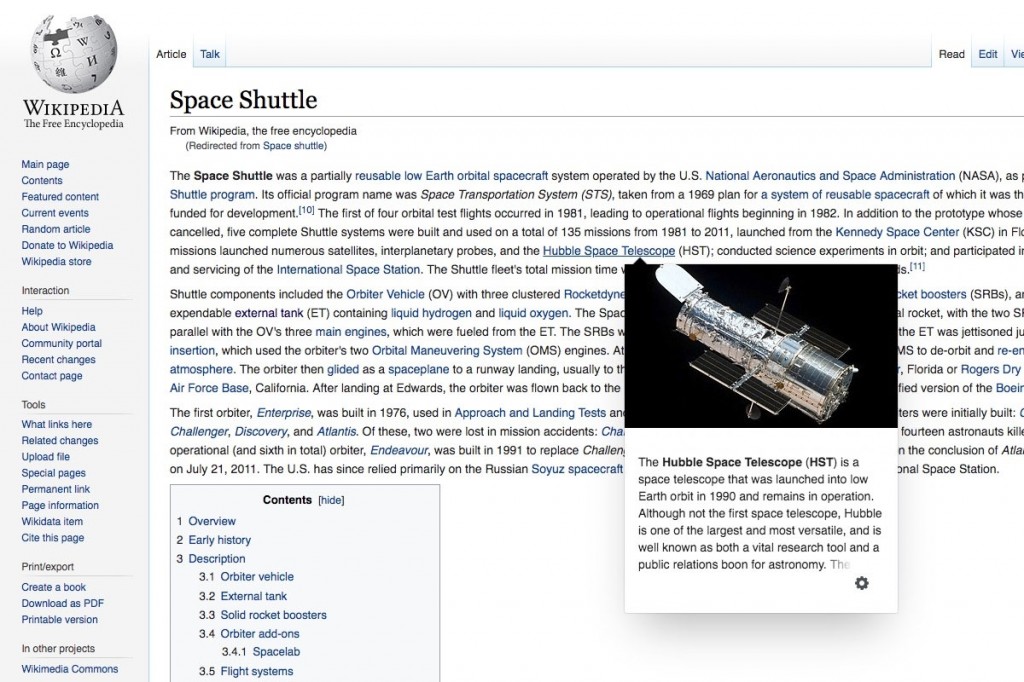Open the liquid oxygen link
The width and height of the screenshot is (1024, 682).
[534, 314]
